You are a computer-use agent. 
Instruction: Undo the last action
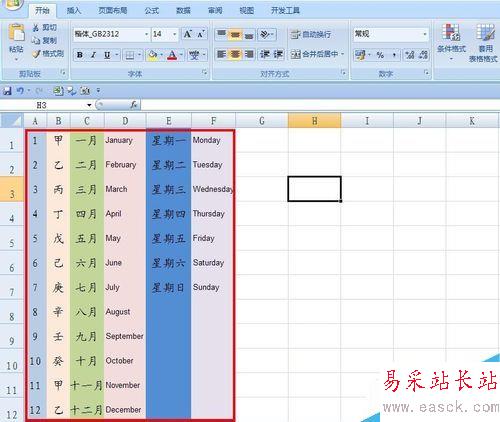tap(20, 90)
